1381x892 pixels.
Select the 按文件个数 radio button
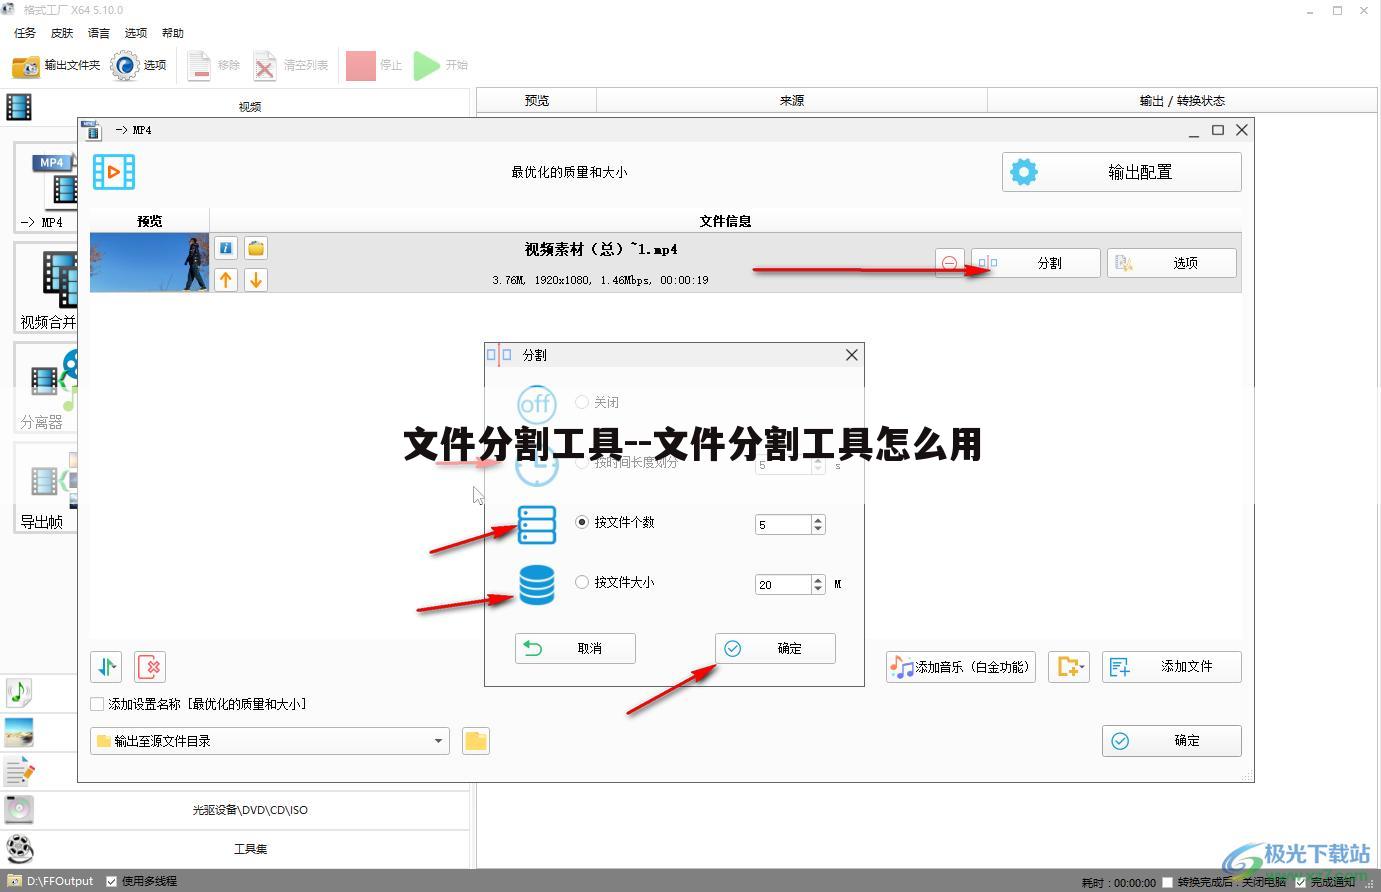582,522
